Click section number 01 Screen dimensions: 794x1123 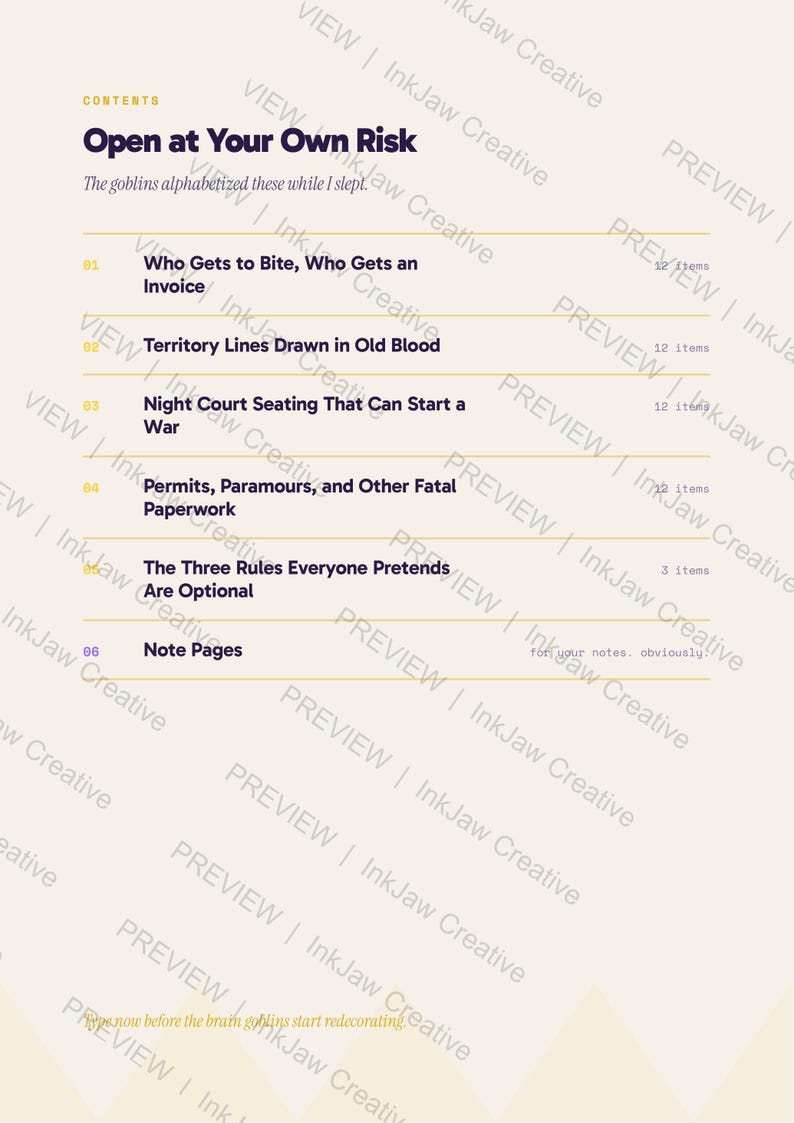(x=91, y=265)
